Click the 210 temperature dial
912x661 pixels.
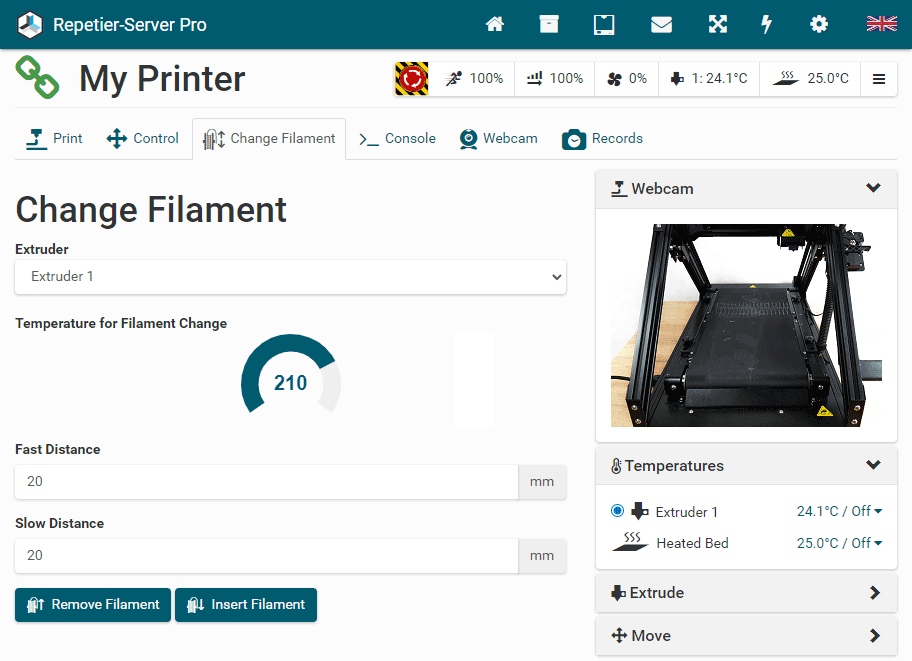coord(291,382)
